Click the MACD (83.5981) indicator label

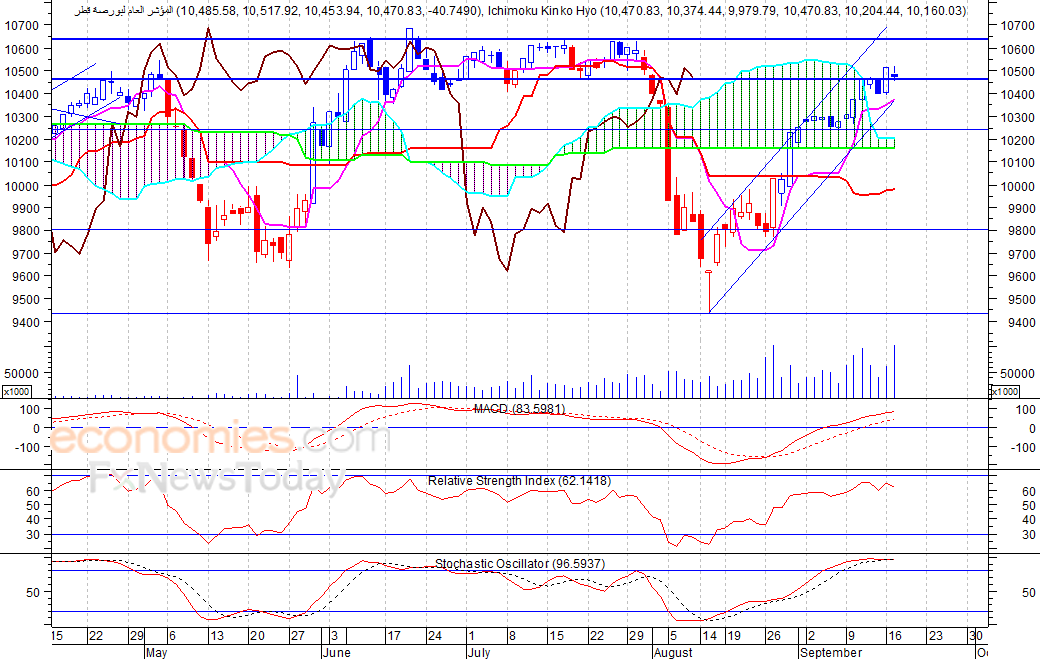click(519, 408)
